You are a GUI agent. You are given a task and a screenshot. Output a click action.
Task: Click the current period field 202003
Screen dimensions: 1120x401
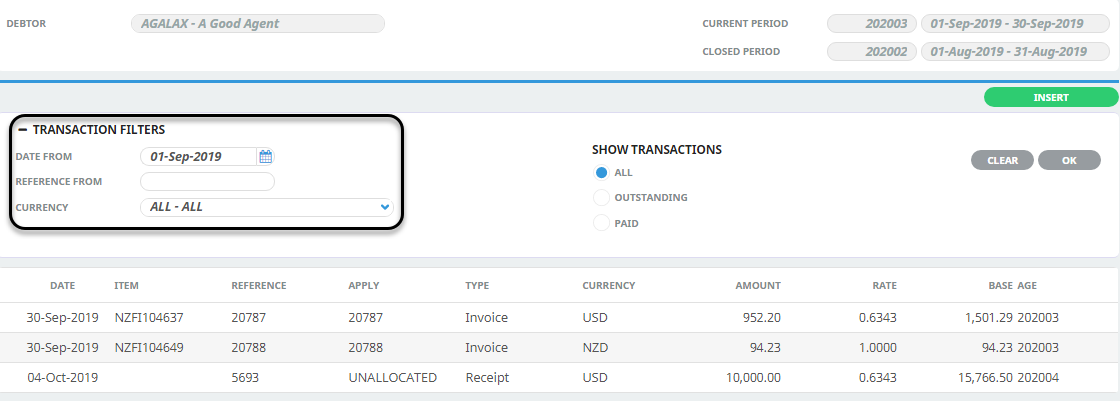point(871,24)
